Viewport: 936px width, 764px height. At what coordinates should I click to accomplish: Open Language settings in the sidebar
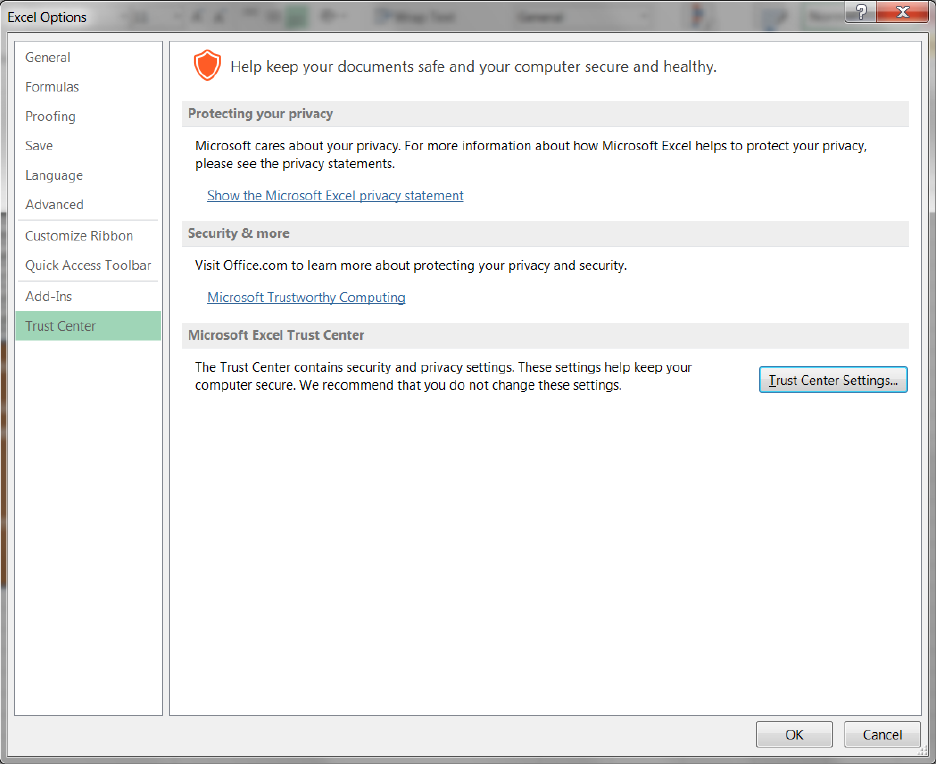pyautogui.click(x=54, y=175)
